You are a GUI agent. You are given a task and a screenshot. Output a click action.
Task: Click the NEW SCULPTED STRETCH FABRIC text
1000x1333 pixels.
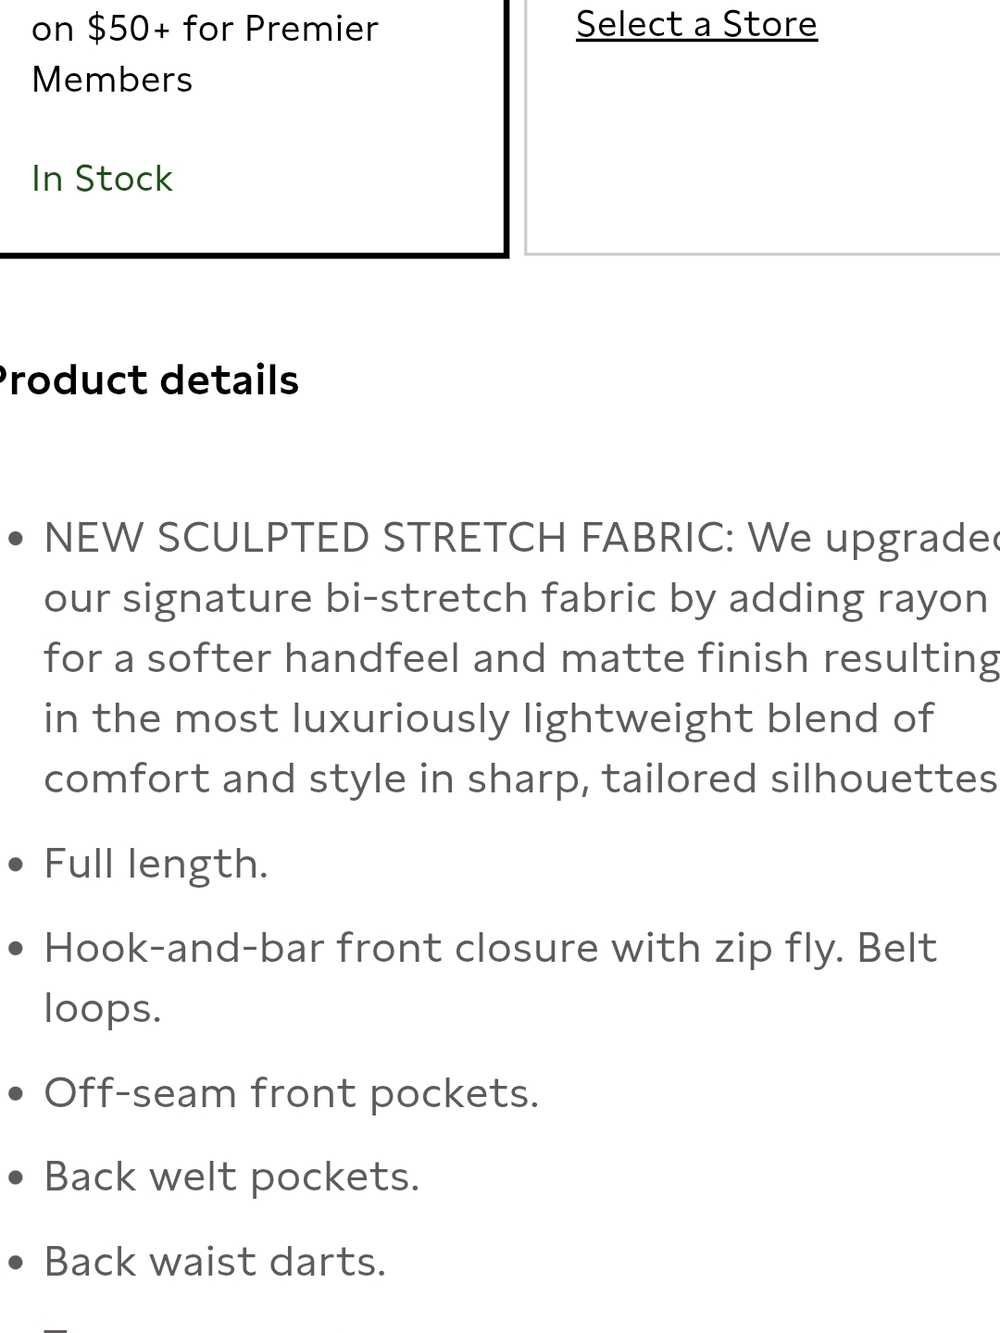[x=388, y=538]
